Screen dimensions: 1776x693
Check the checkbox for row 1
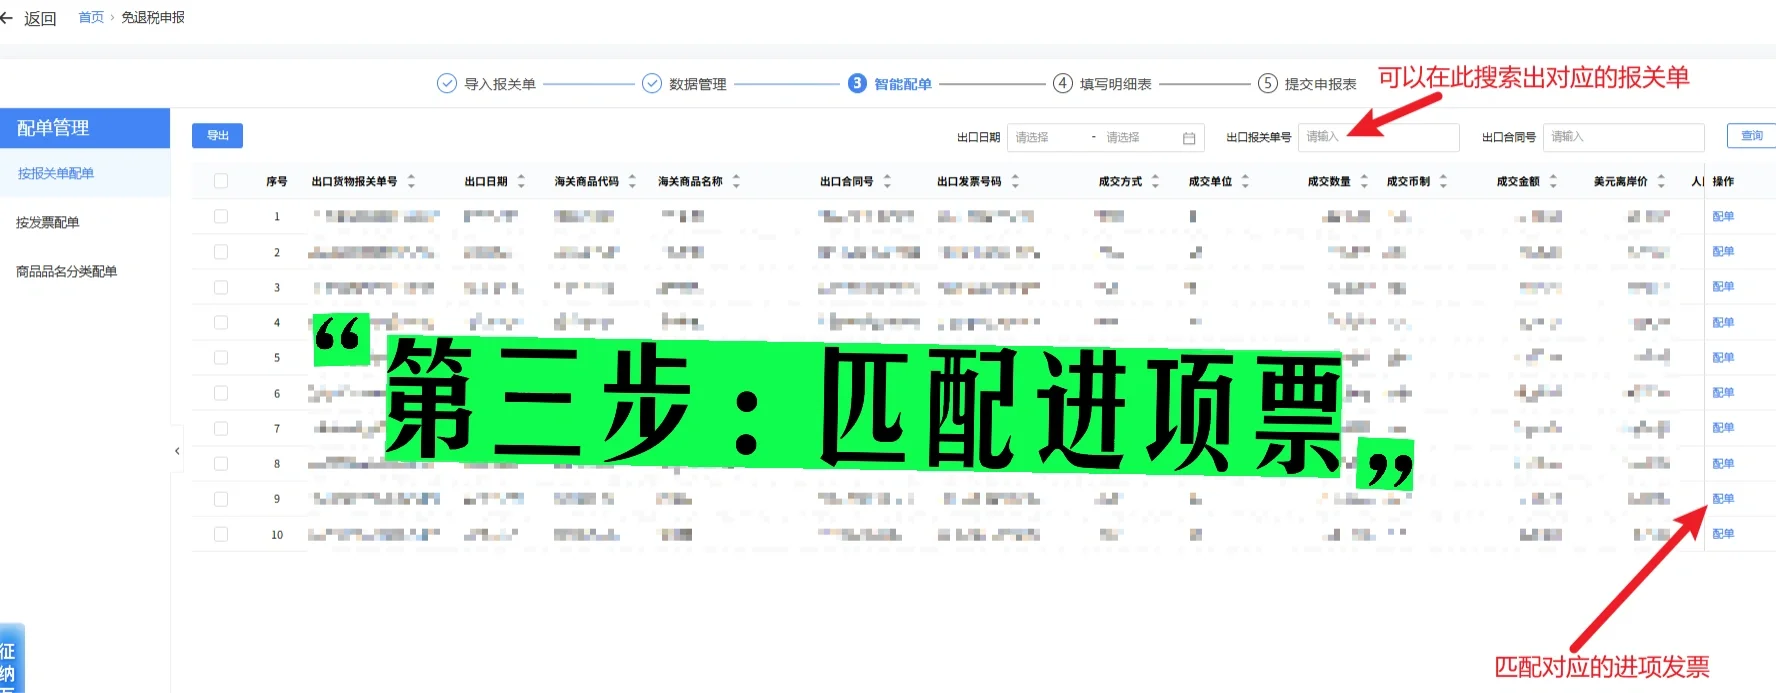pyautogui.click(x=221, y=216)
